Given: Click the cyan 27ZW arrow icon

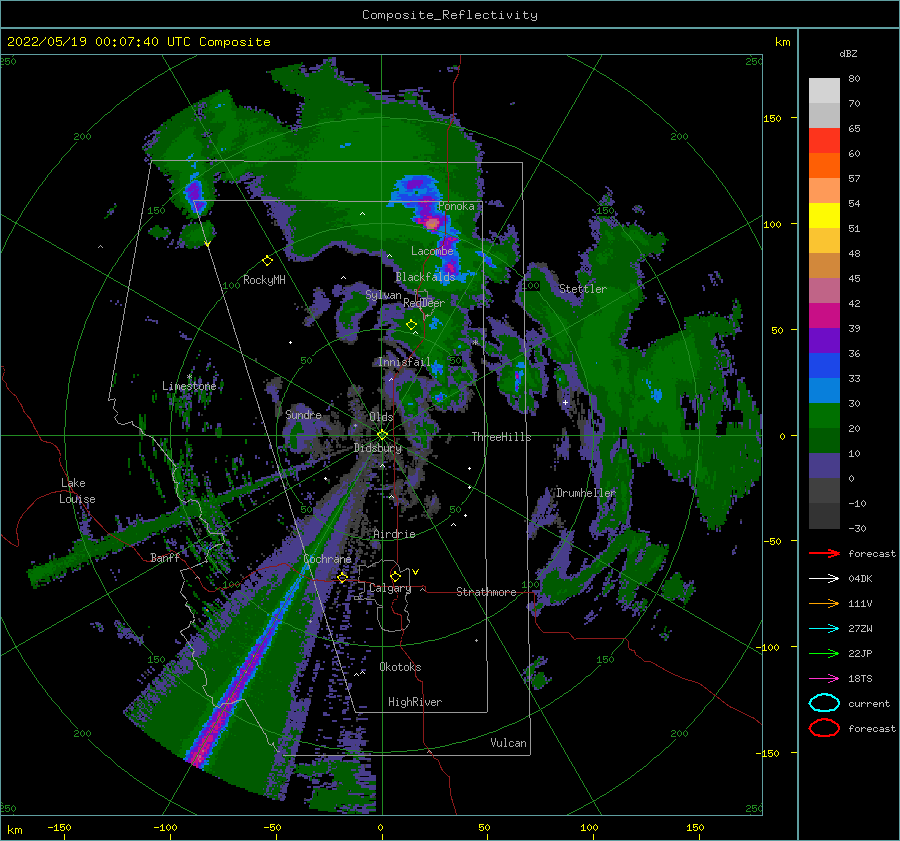Looking at the screenshot, I should [x=824, y=629].
